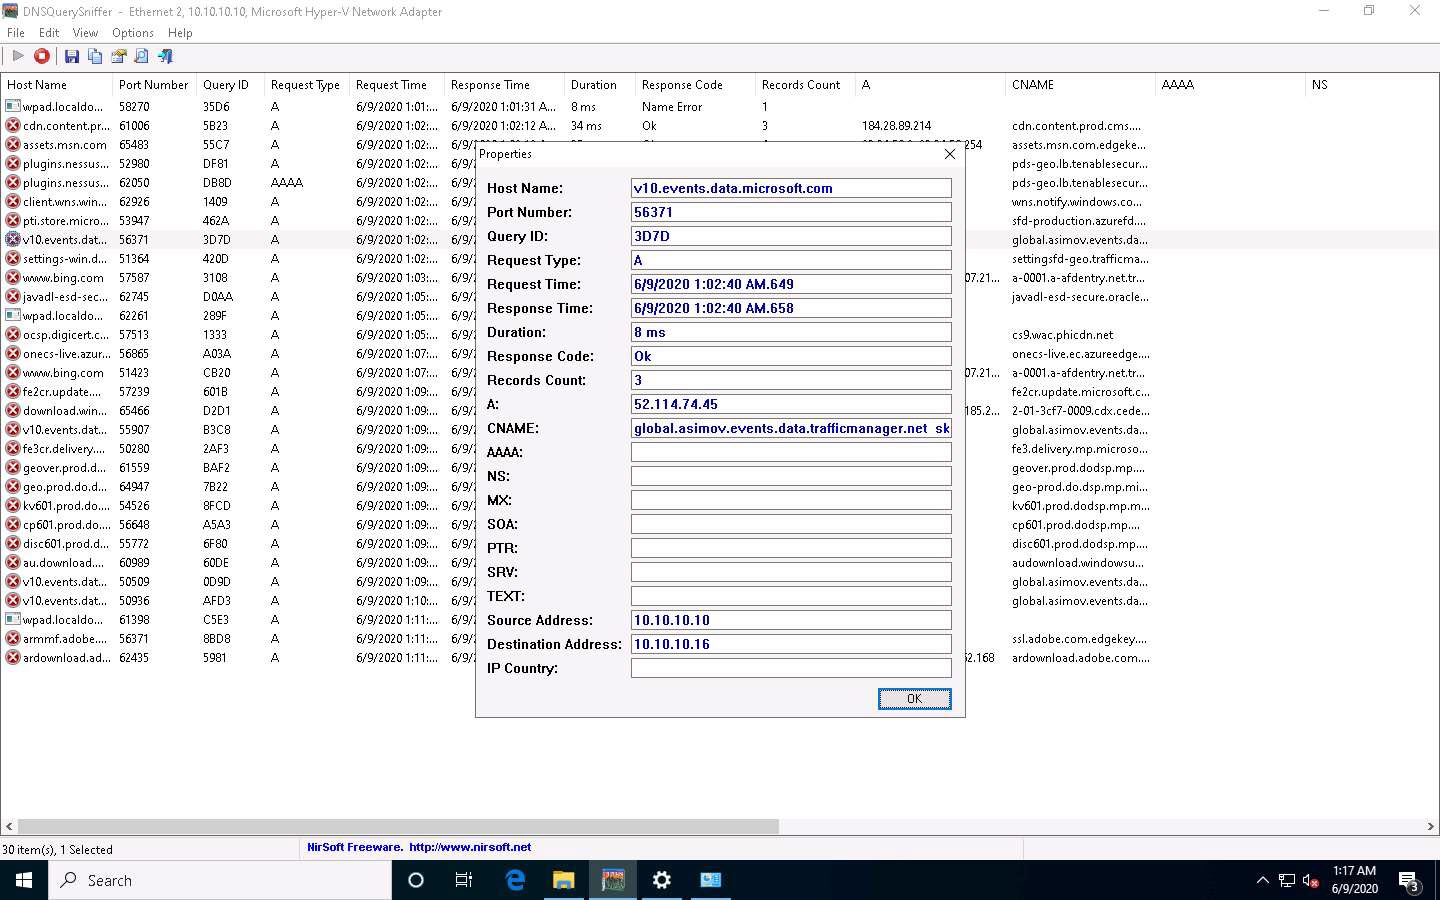Click the horizontal scrollbar thumb
This screenshot has width=1440, height=900.
click(398, 827)
